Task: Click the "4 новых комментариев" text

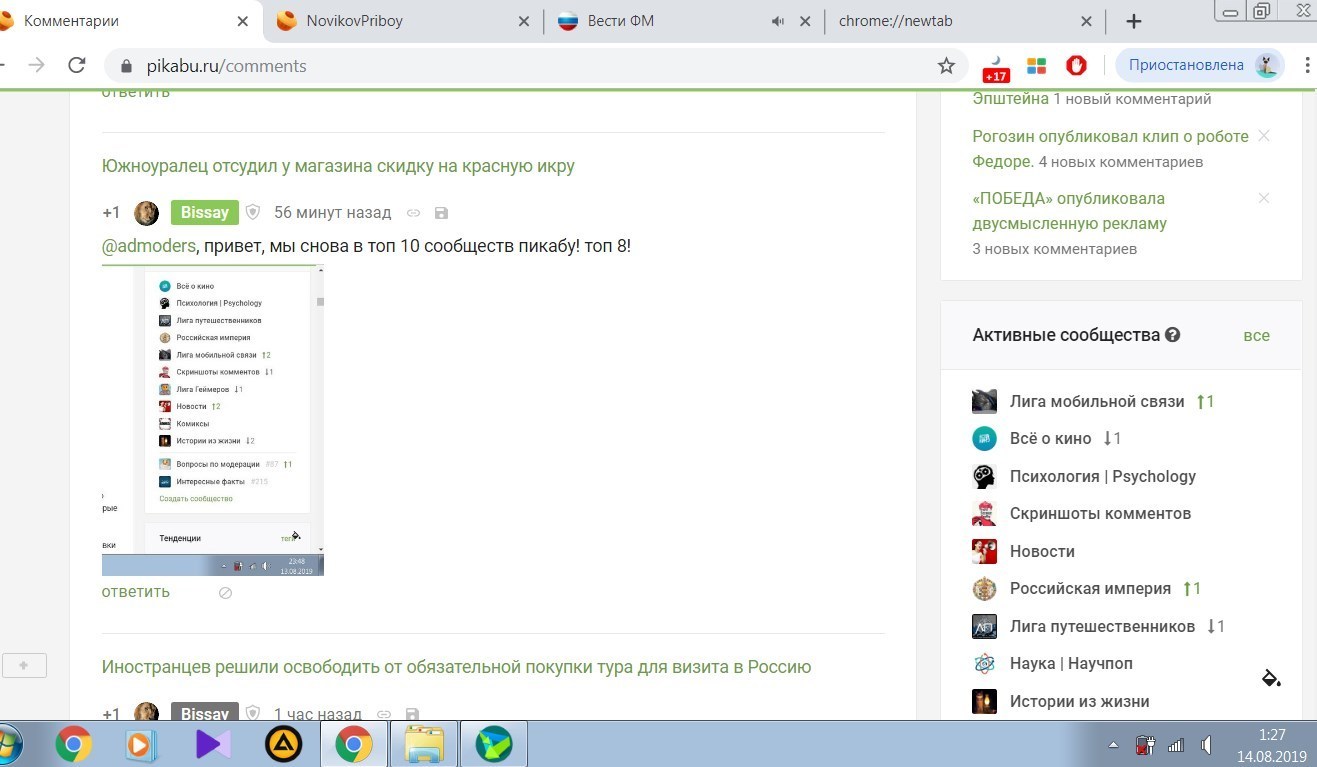Action: coord(1121,161)
